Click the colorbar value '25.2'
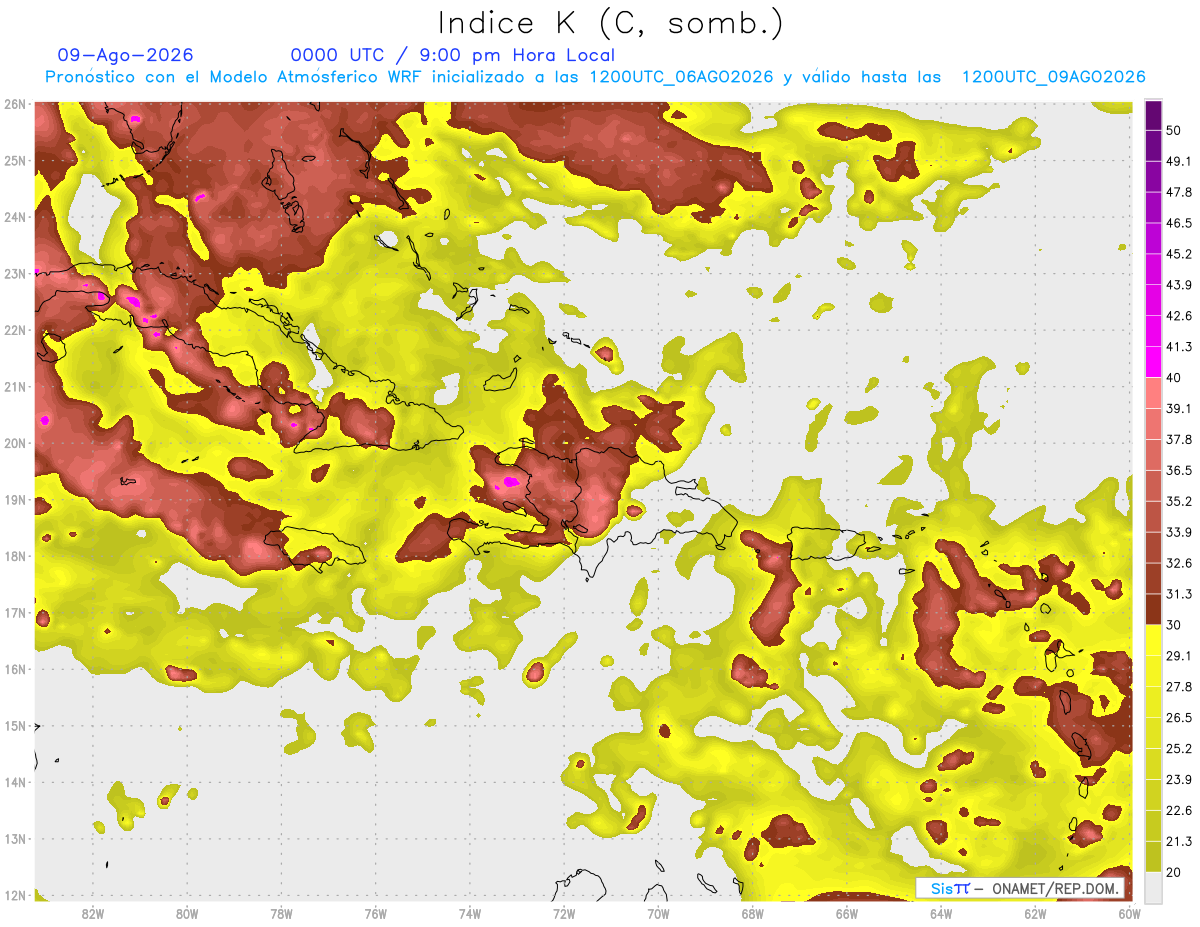The width and height of the screenshot is (1200, 927). 1180,749
